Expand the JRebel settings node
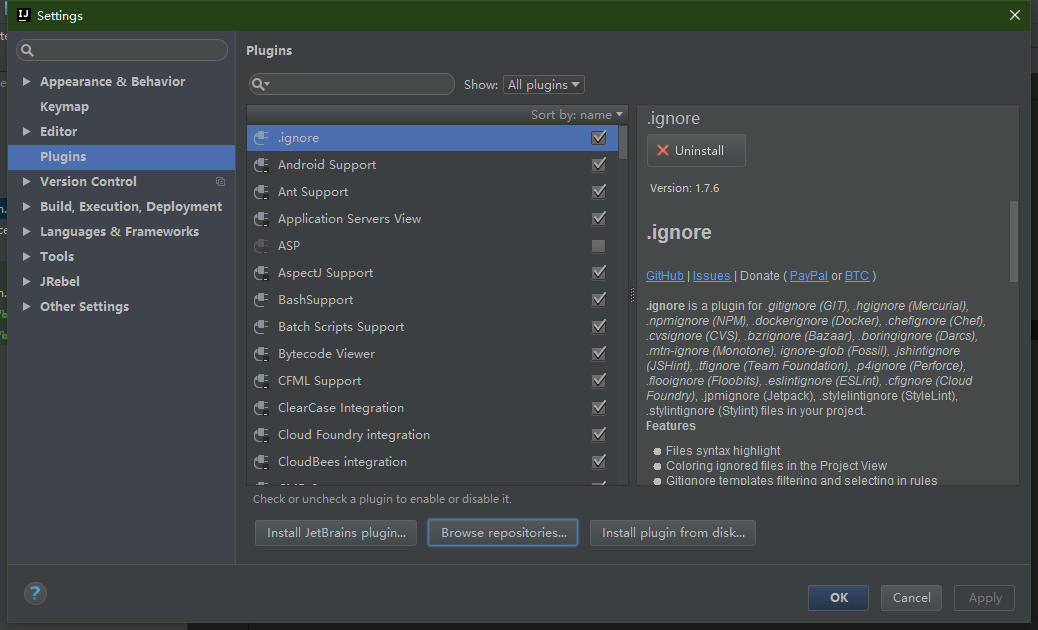This screenshot has height=630, width=1038. (x=26, y=281)
